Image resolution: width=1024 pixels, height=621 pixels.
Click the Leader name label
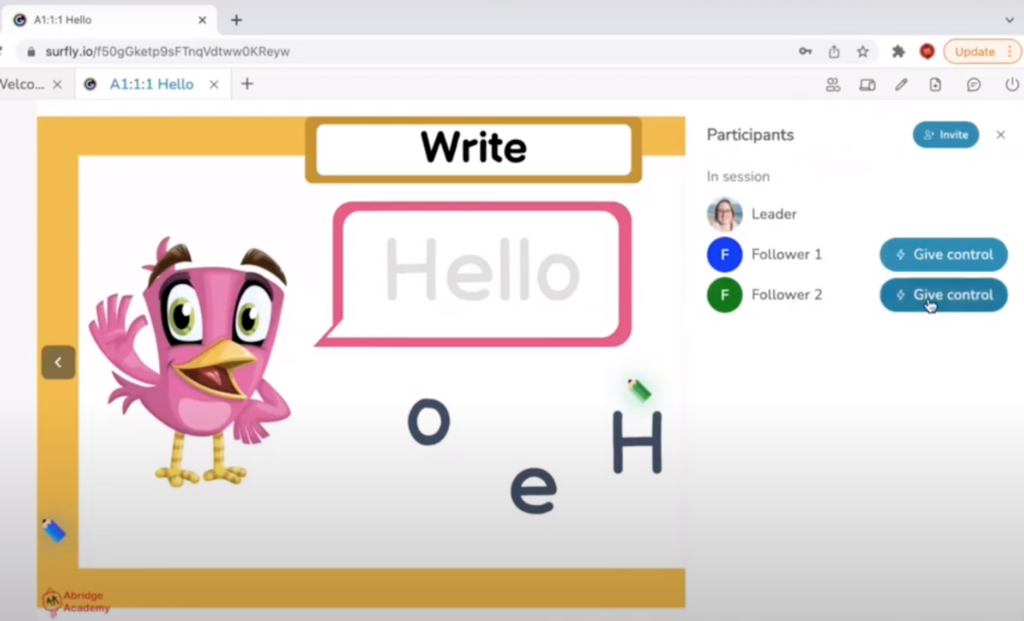pyautogui.click(x=774, y=214)
